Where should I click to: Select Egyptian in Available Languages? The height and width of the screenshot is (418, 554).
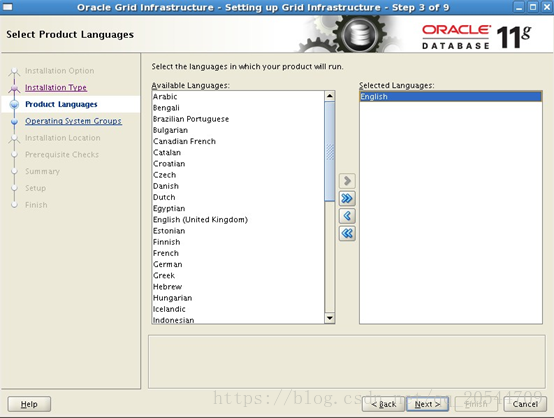coord(238,208)
